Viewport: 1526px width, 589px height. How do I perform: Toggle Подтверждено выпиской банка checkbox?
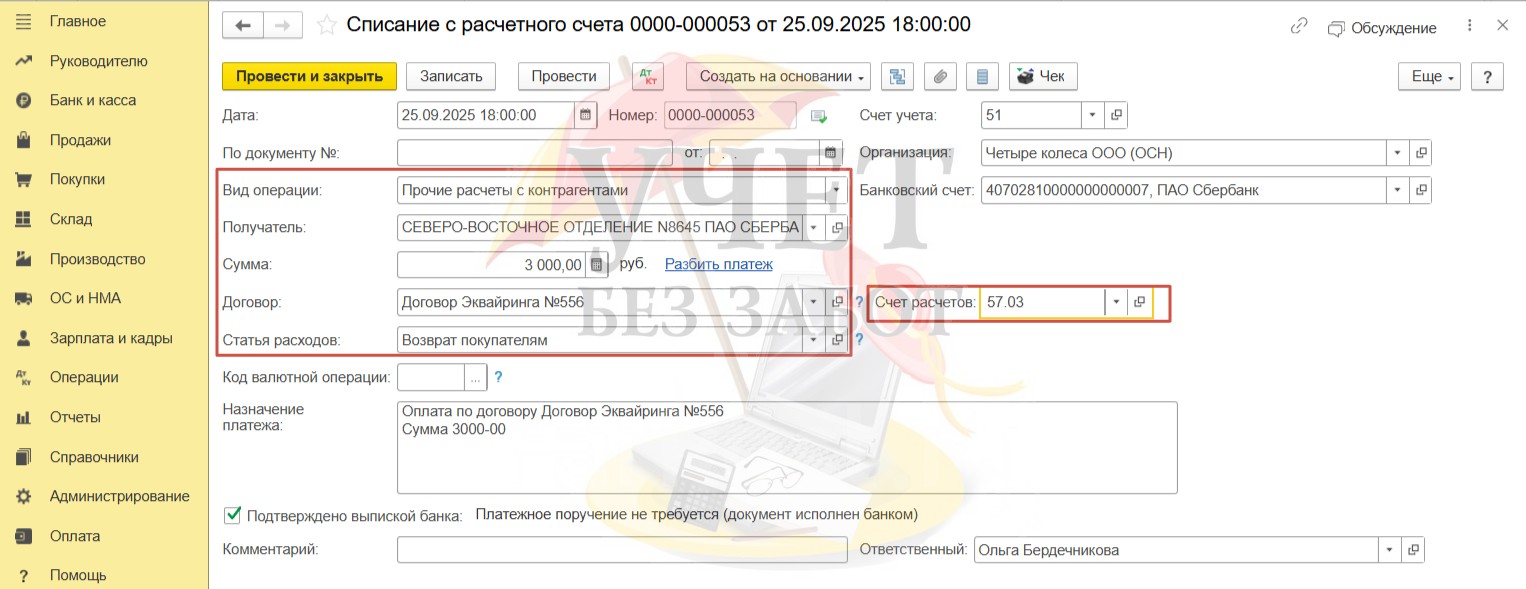(232, 515)
